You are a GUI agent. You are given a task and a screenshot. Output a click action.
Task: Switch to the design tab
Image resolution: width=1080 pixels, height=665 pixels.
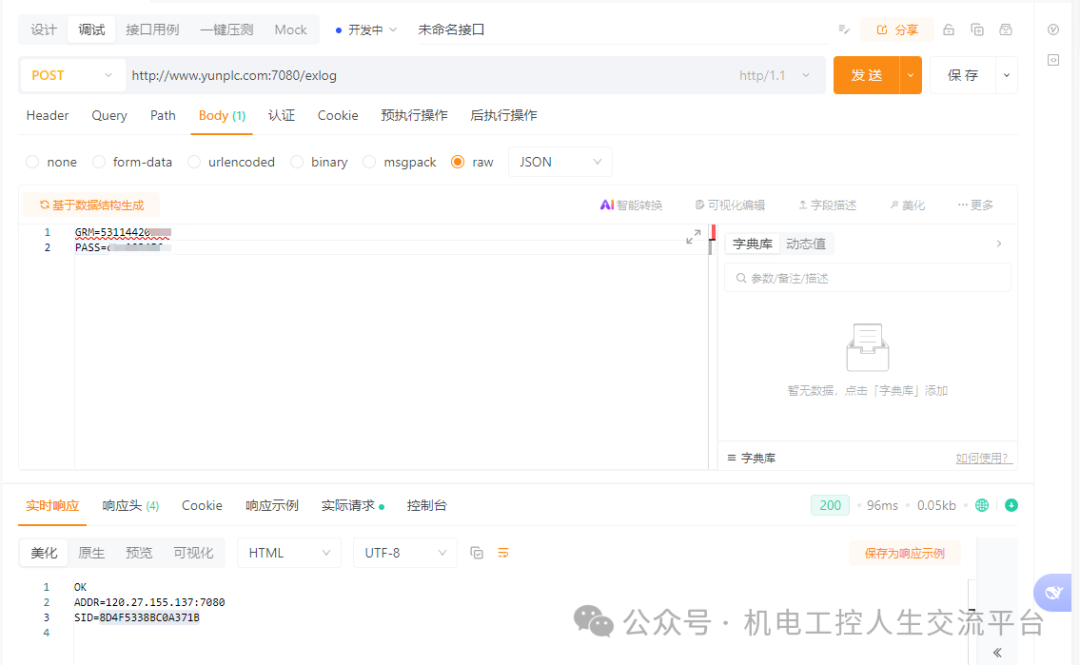(x=43, y=30)
